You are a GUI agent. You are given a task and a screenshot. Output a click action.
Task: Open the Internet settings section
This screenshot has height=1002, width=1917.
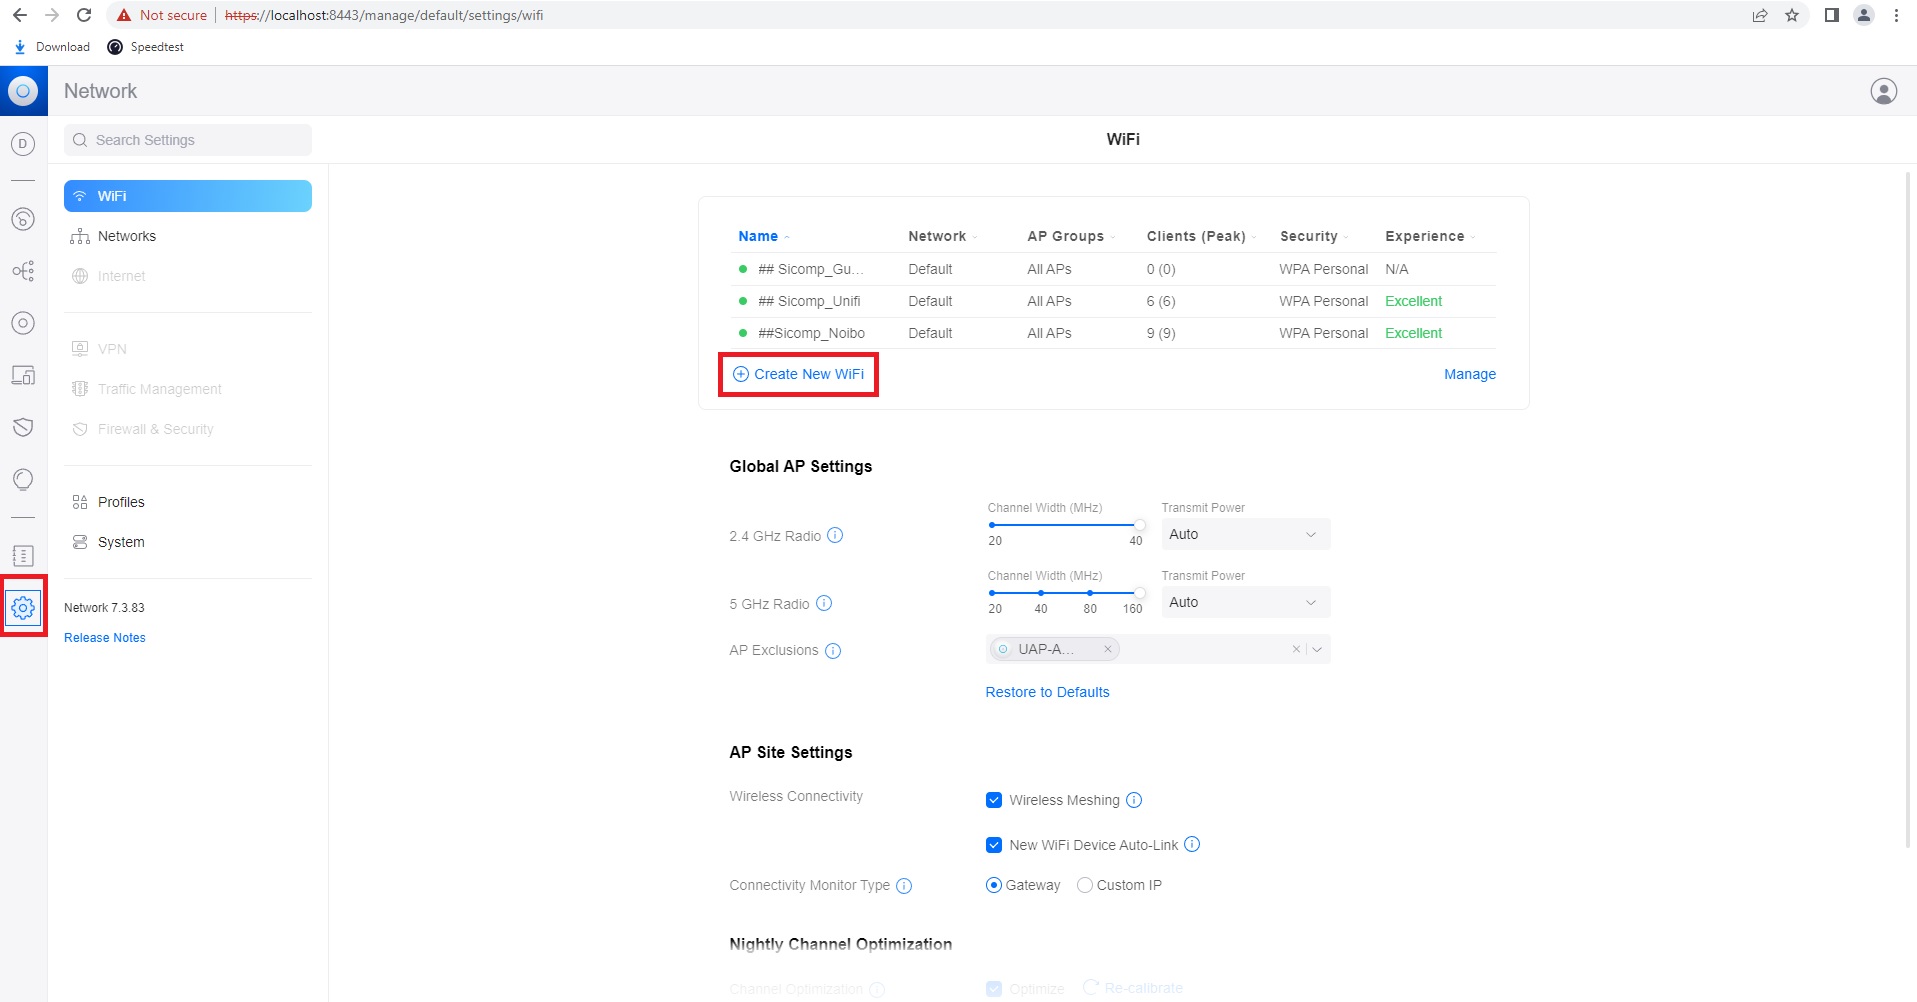click(x=120, y=276)
